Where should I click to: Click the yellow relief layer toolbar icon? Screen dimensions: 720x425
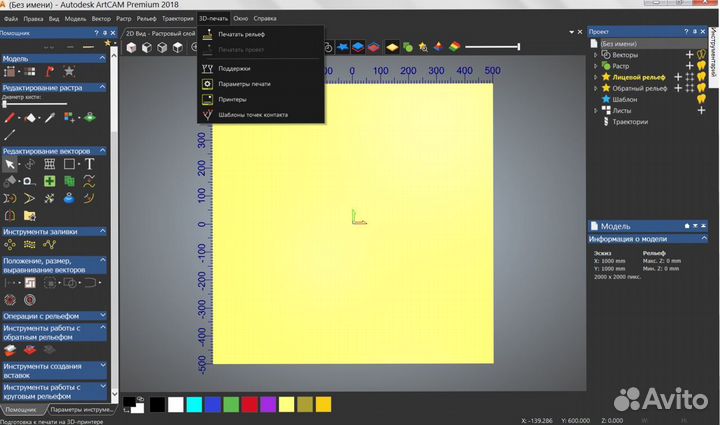click(x=392, y=47)
